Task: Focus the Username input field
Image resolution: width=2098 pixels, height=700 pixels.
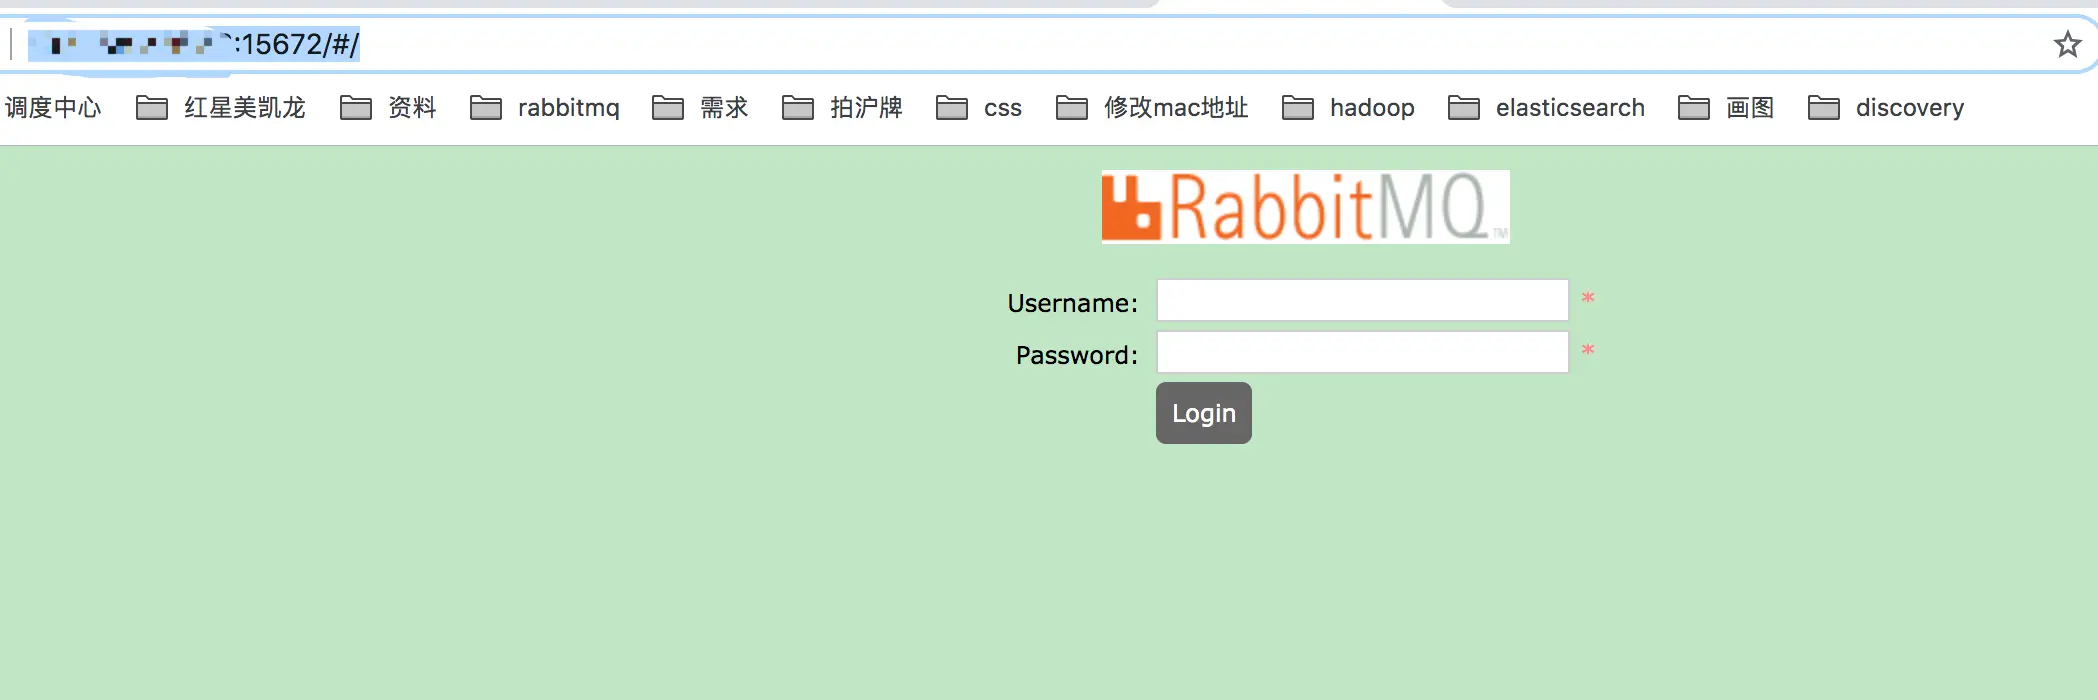Action: 1362,300
